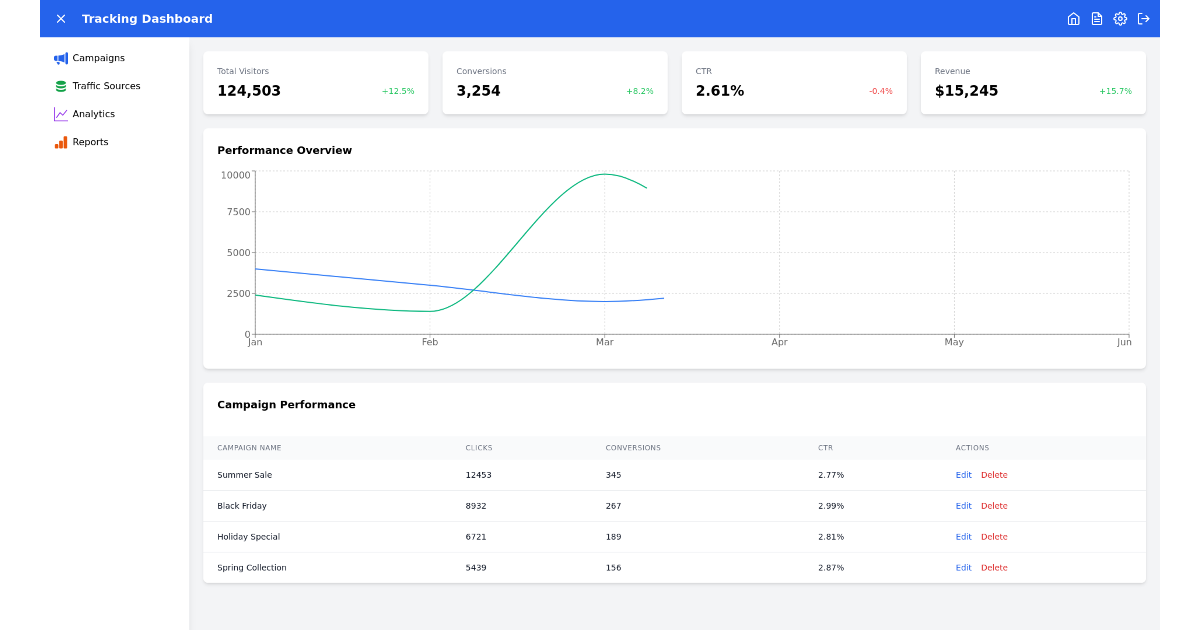Screen dimensions: 1200x630
Task: Open Reports via the bar-chart icon
Action: [x=59, y=142]
